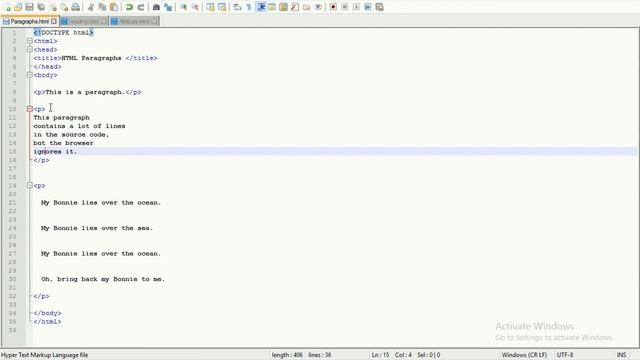Click the Cut scissors icon

click(x=91, y=7)
